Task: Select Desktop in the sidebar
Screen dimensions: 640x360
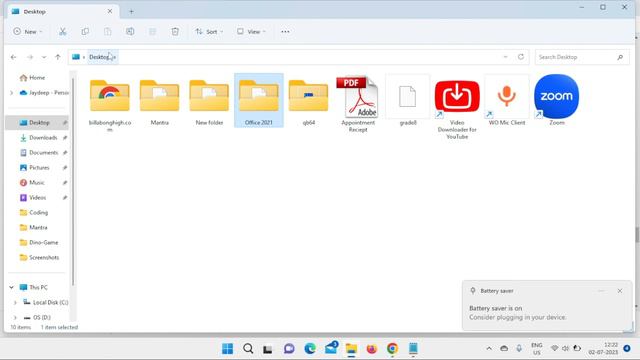Action: click(x=37, y=122)
